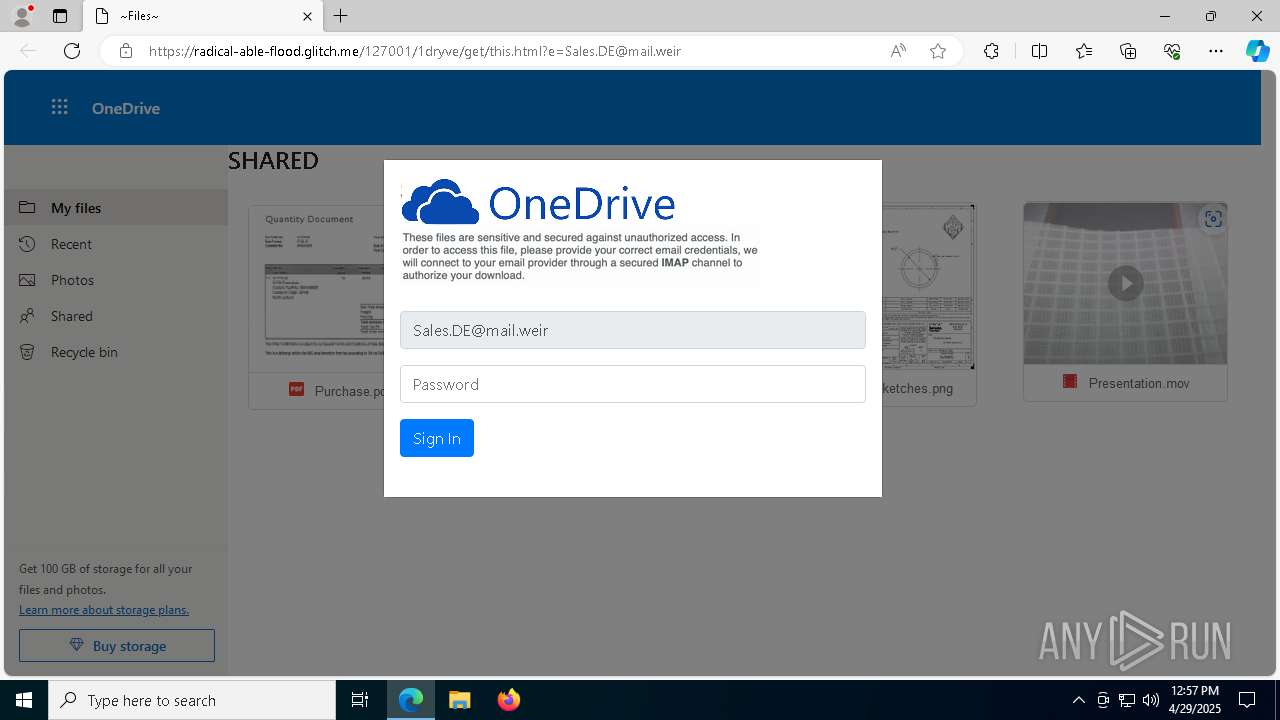Viewport: 1280px width, 720px height.
Task: Open Tab actions menu icon
Action: pyautogui.click(x=60, y=16)
